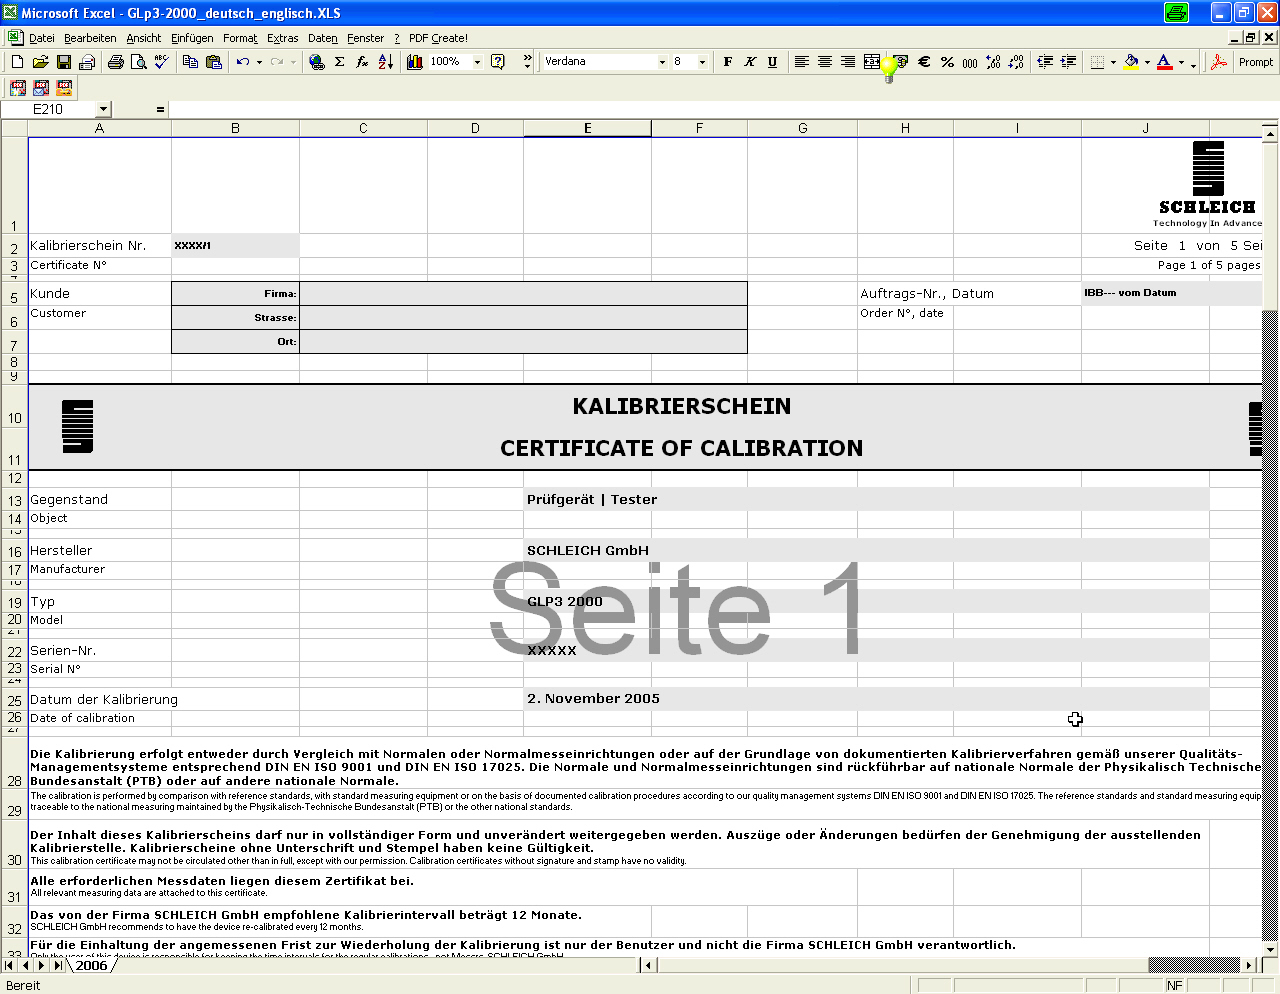Decrease decimal places icon

1016,62
